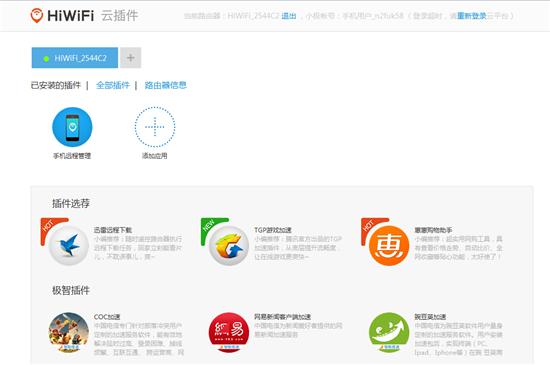
Task: Click the 重新登录 re-login link
Action: pos(471,16)
